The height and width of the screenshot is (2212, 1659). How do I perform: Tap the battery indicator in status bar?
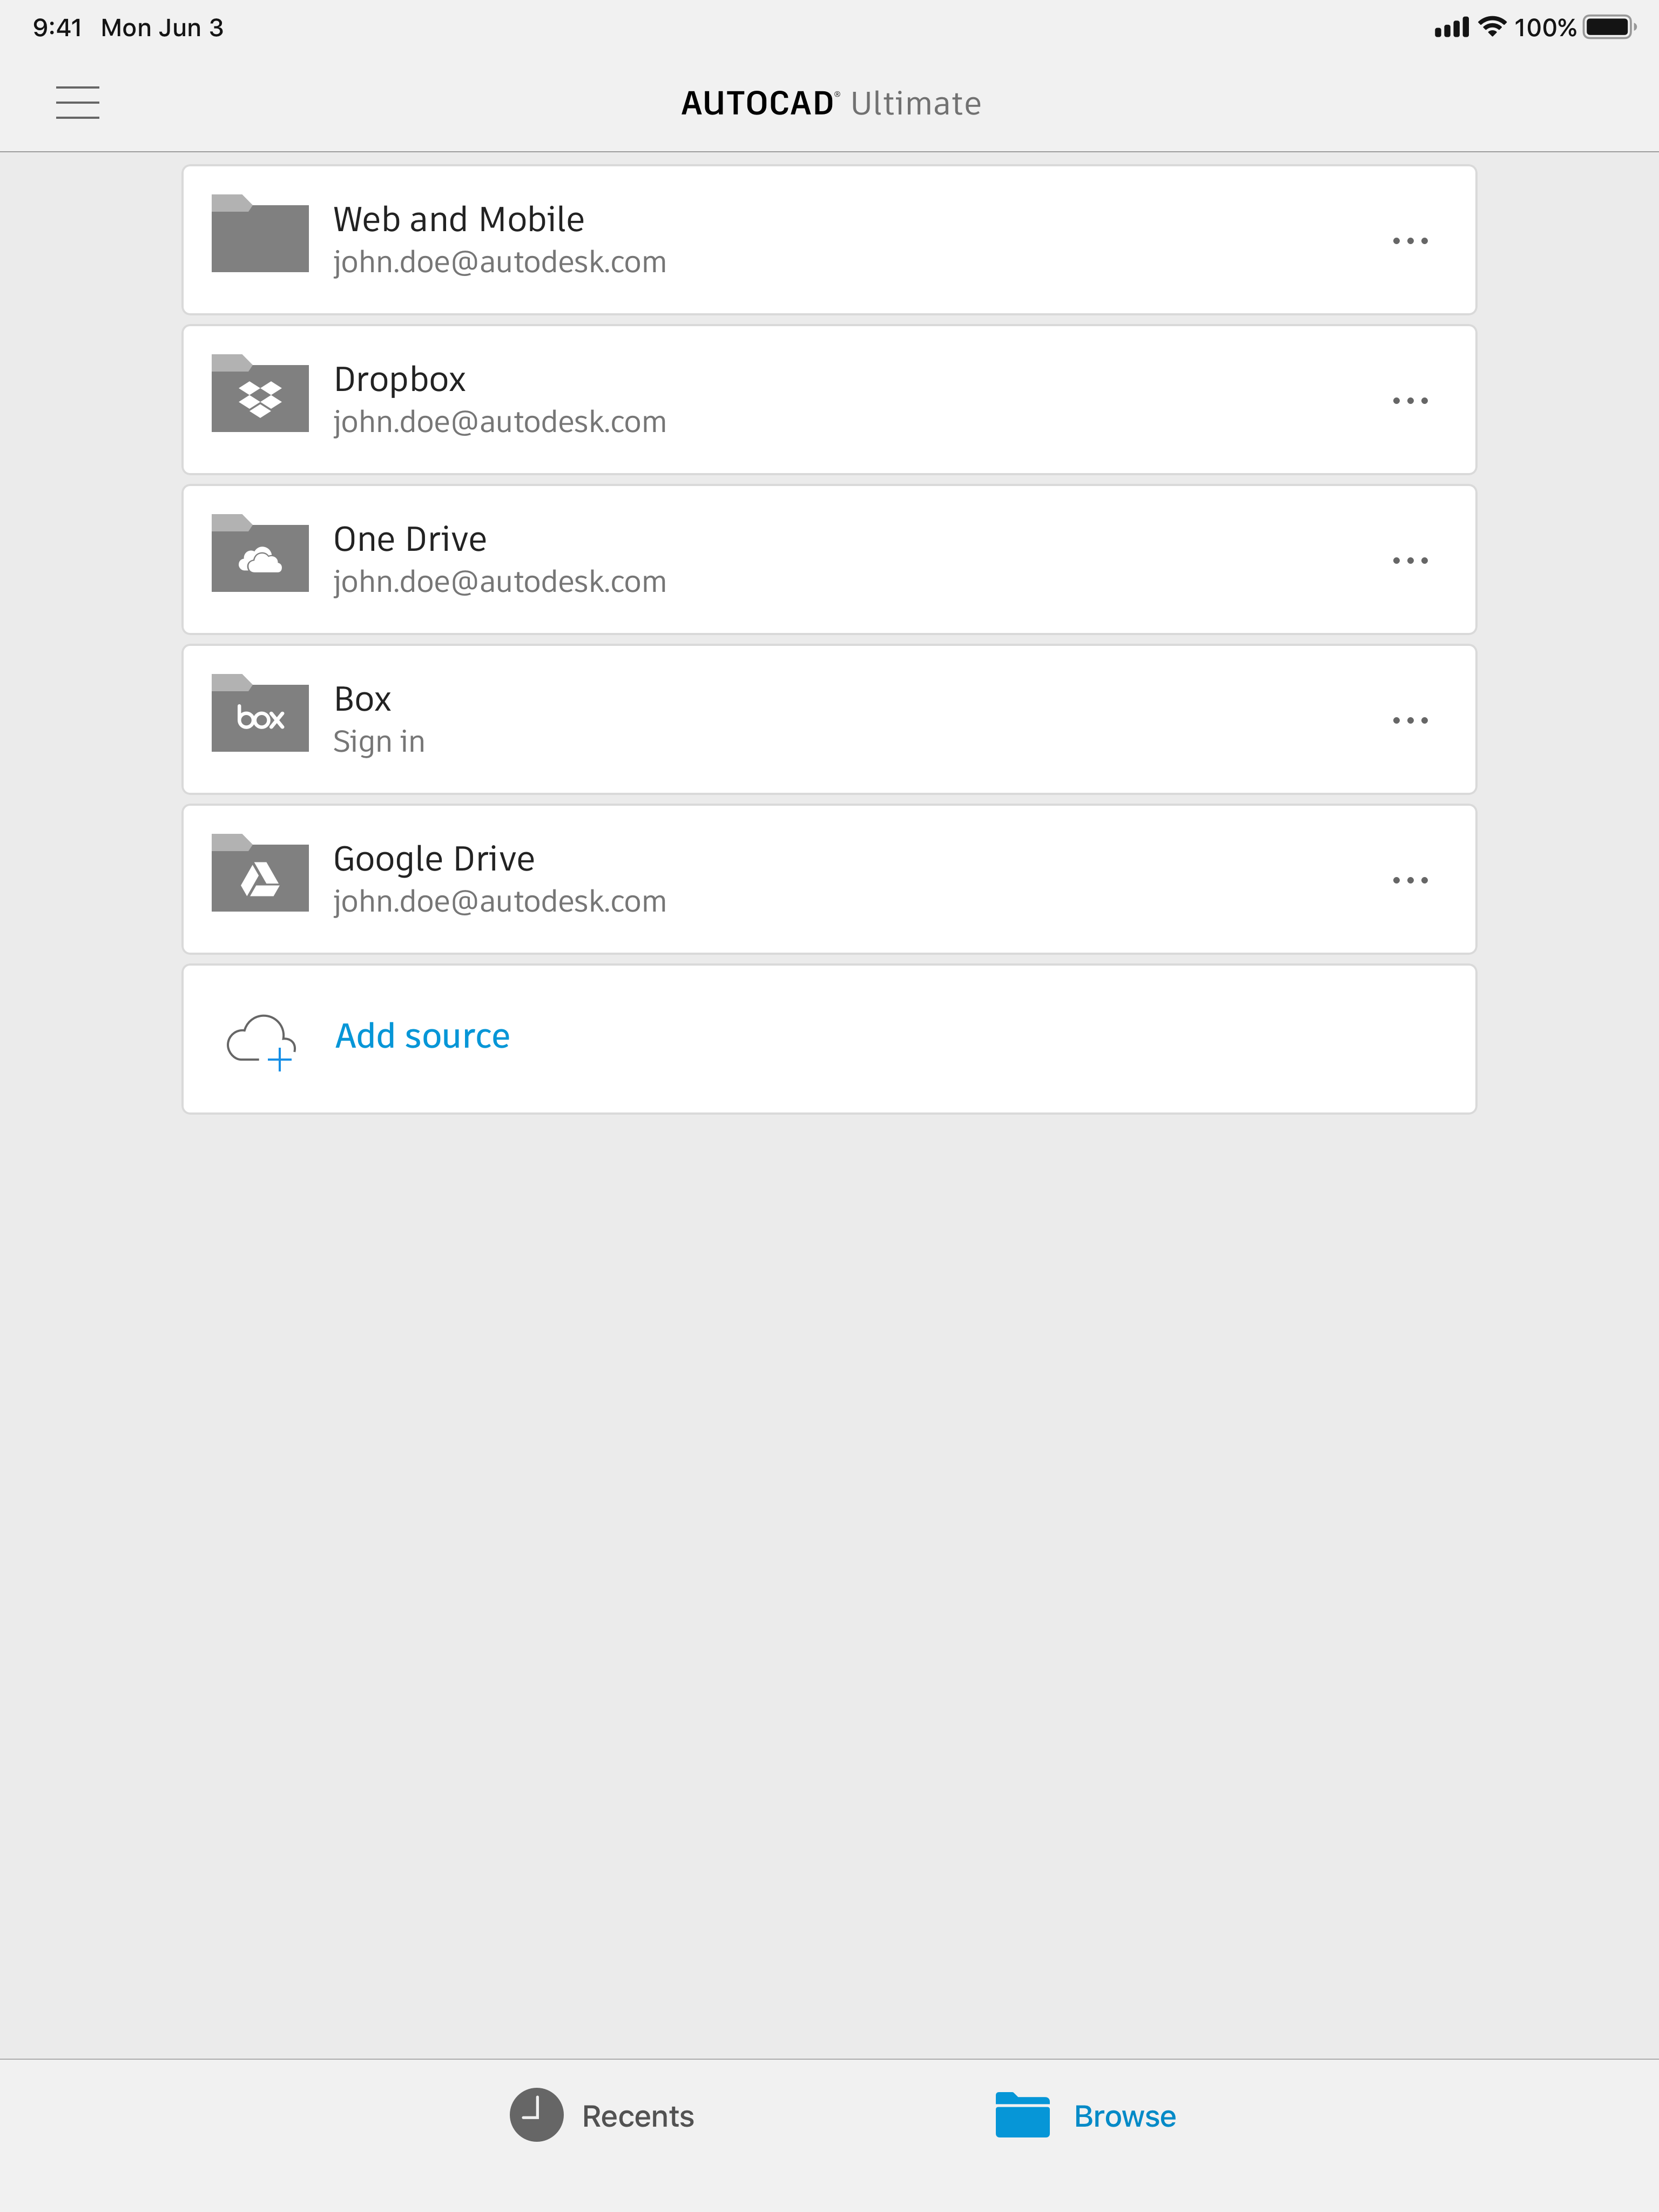click(x=1609, y=27)
